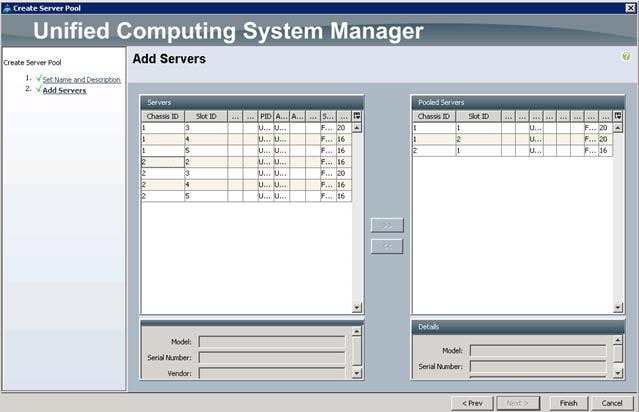Close the Create Server Pool window
639x412 pixels.
[x=630, y=8]
